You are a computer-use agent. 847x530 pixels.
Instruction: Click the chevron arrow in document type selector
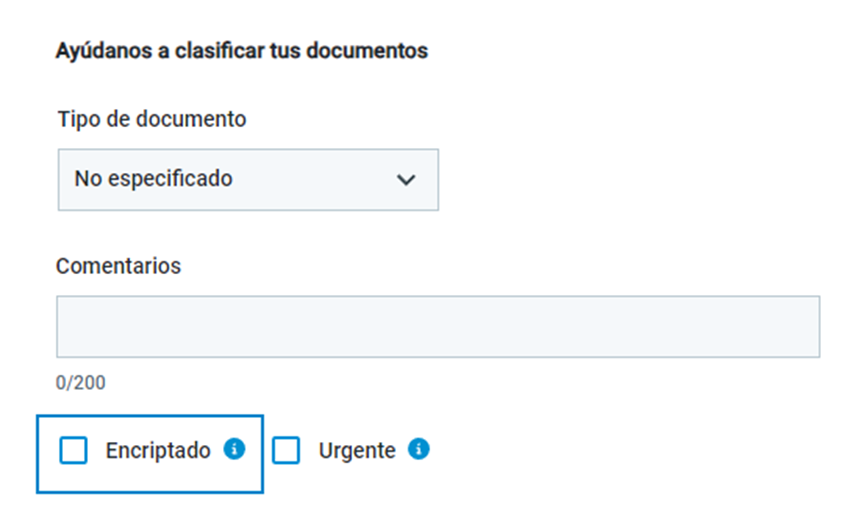pyautogui.click(x=406, y=180)
